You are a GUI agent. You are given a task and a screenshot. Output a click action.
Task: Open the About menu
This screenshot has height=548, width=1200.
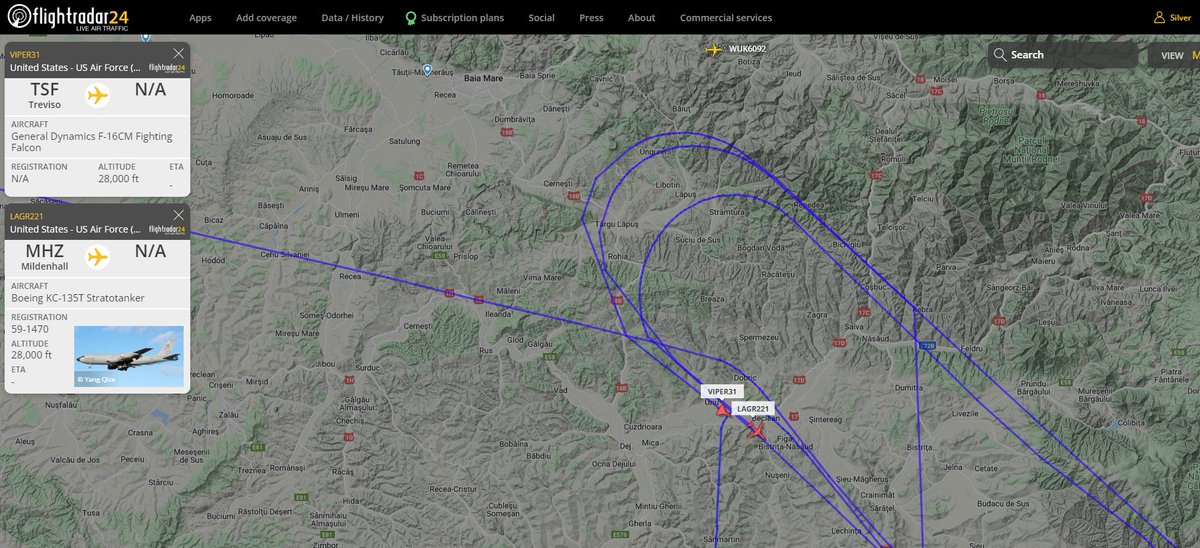pyautogui.click(x=641, y=18)
